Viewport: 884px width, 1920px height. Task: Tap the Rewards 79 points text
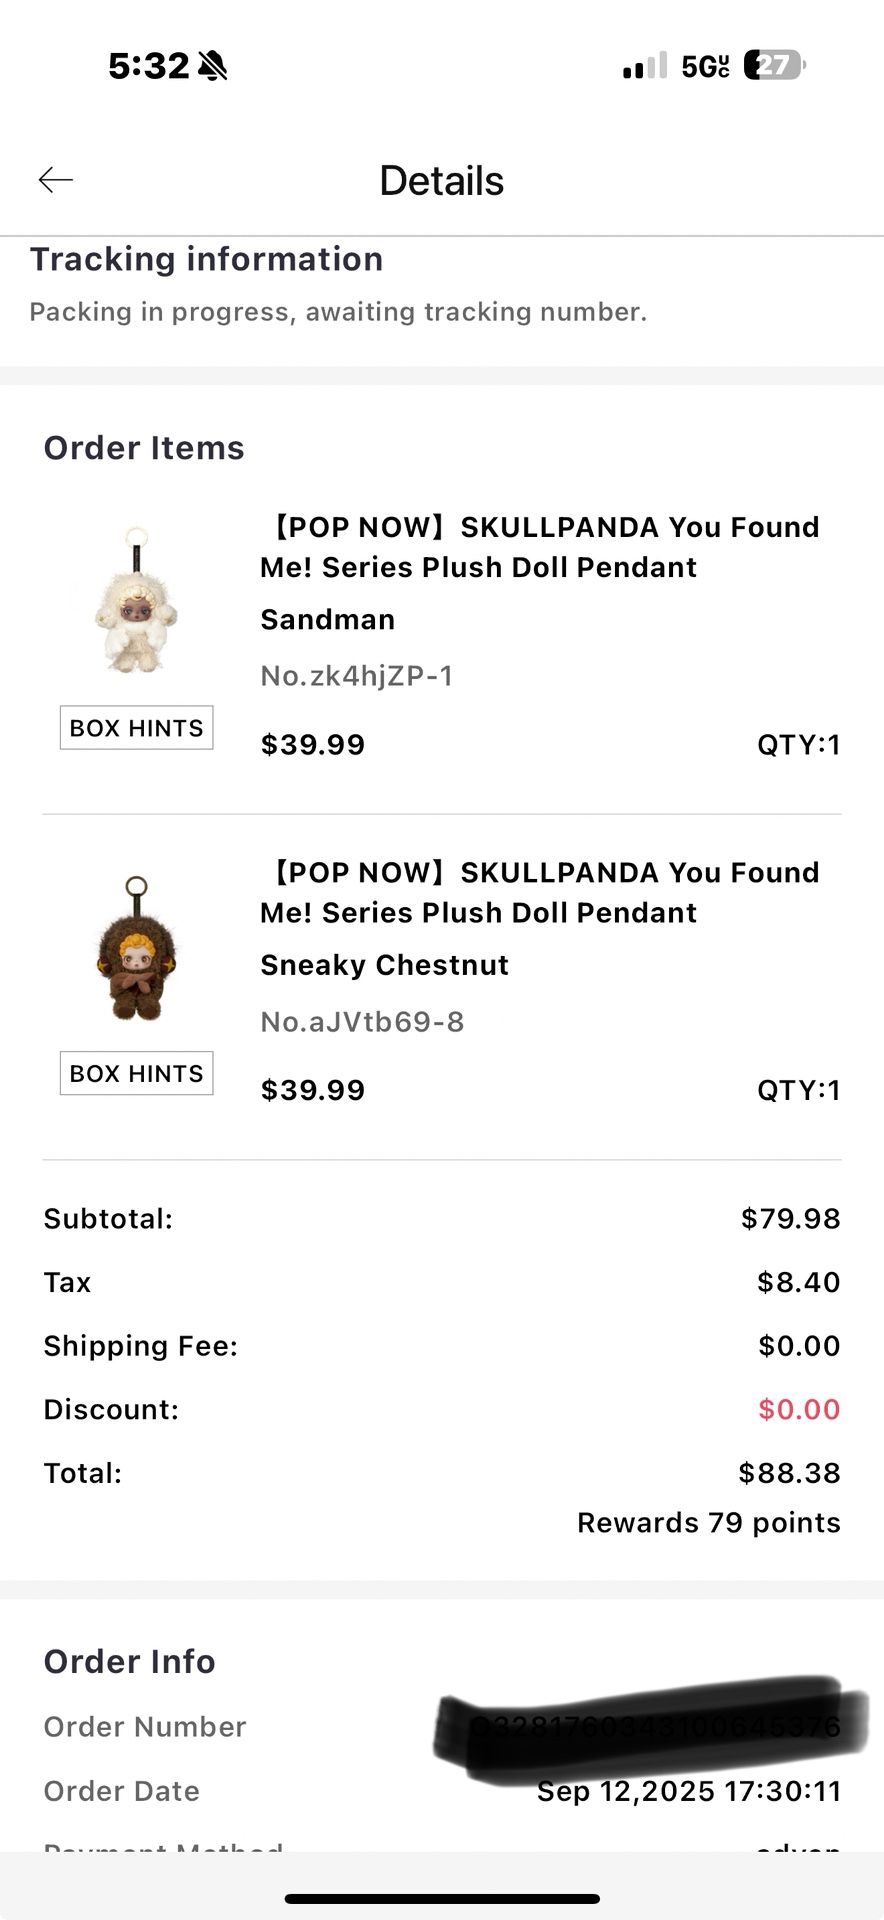708,1522
